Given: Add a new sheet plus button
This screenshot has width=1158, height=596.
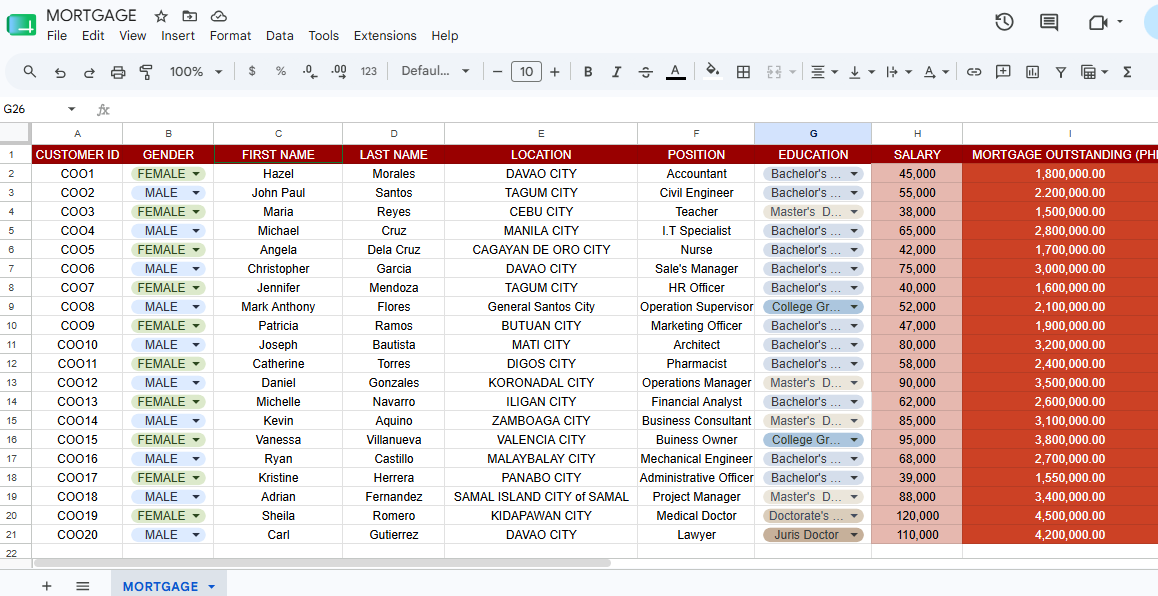Looking at the screenshot, I should pos(47,586).
